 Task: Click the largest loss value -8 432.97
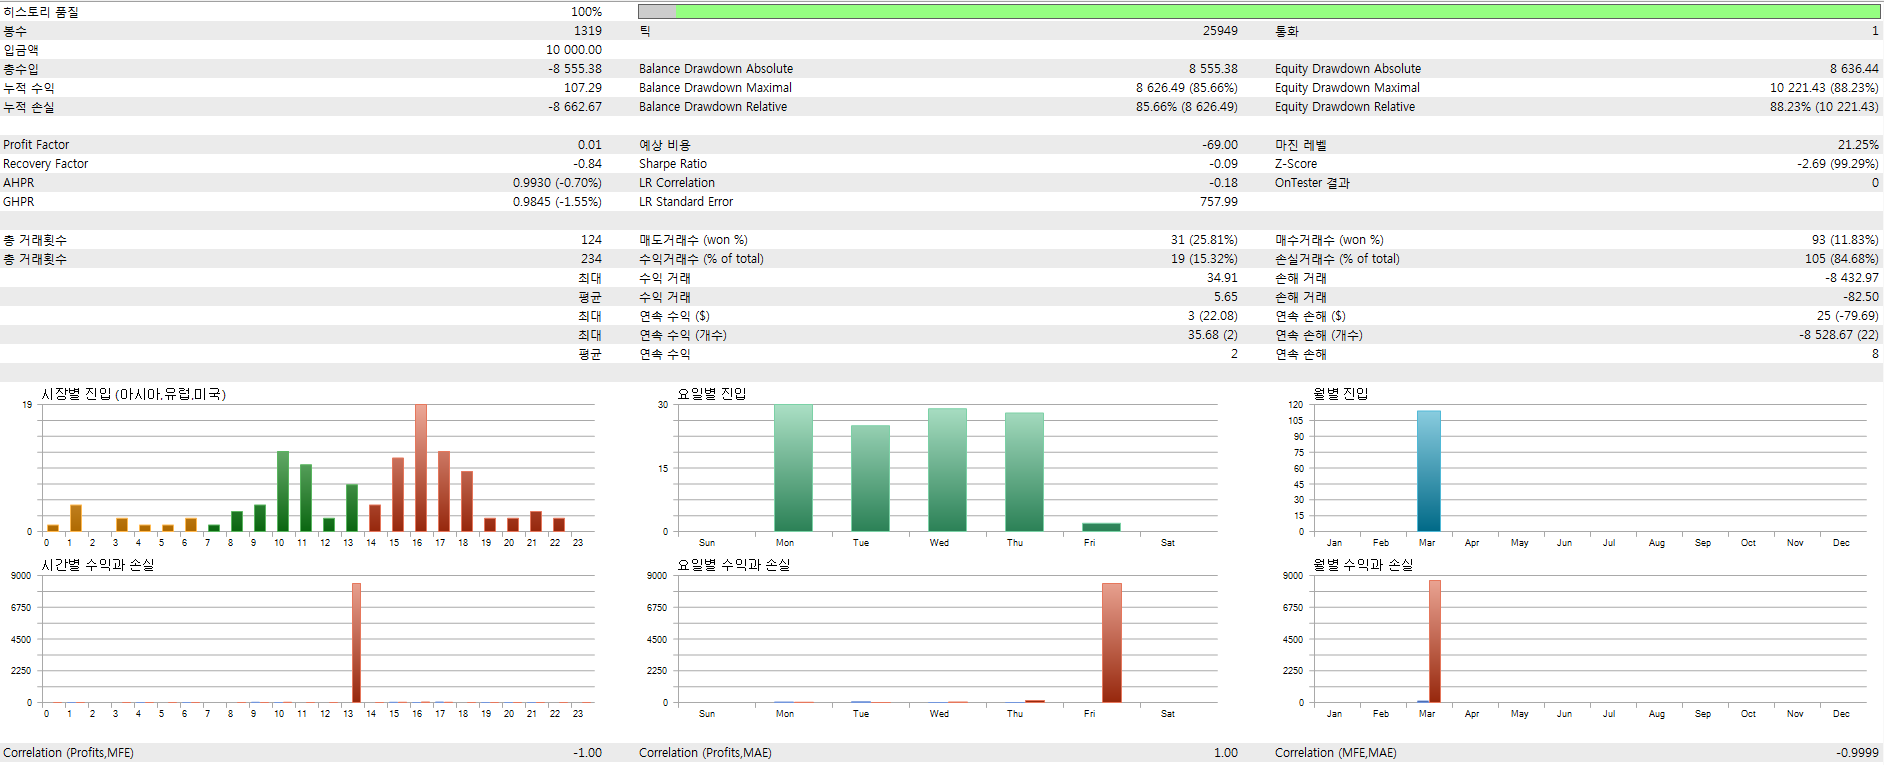point(1852,278)
